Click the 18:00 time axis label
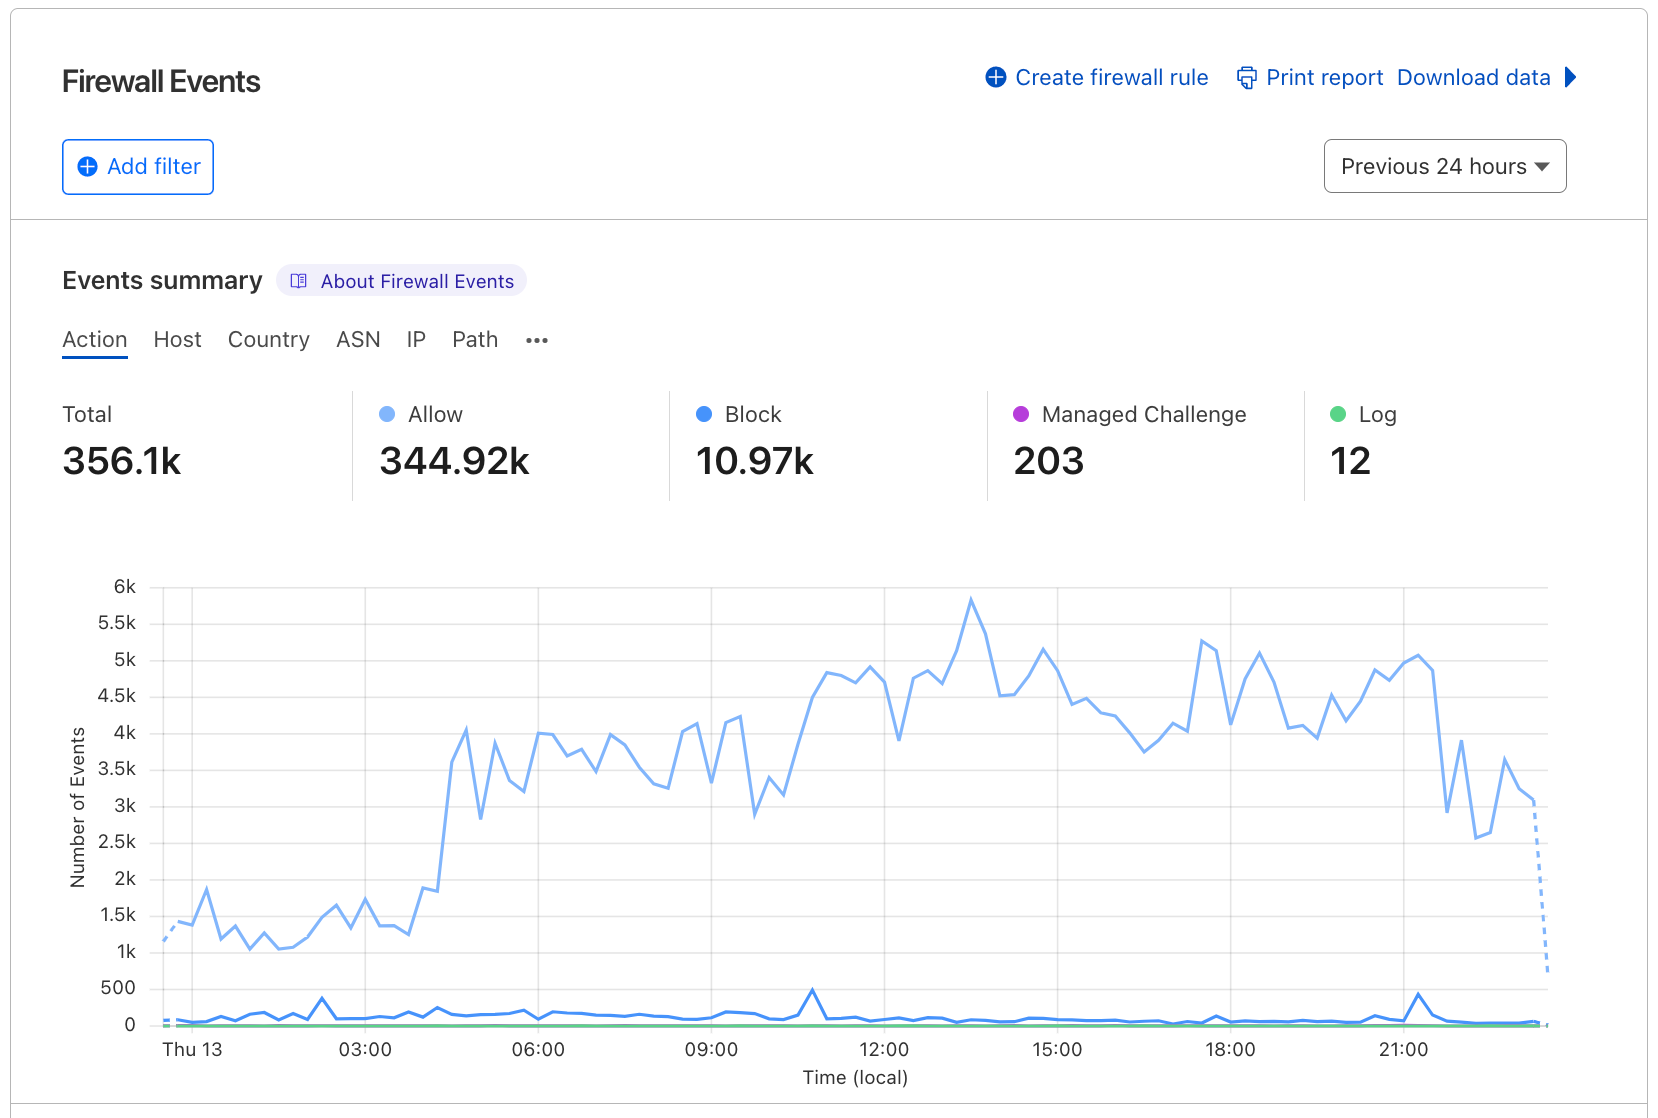Viewport: 1658px width, 1118px height. point(1230,1050)
